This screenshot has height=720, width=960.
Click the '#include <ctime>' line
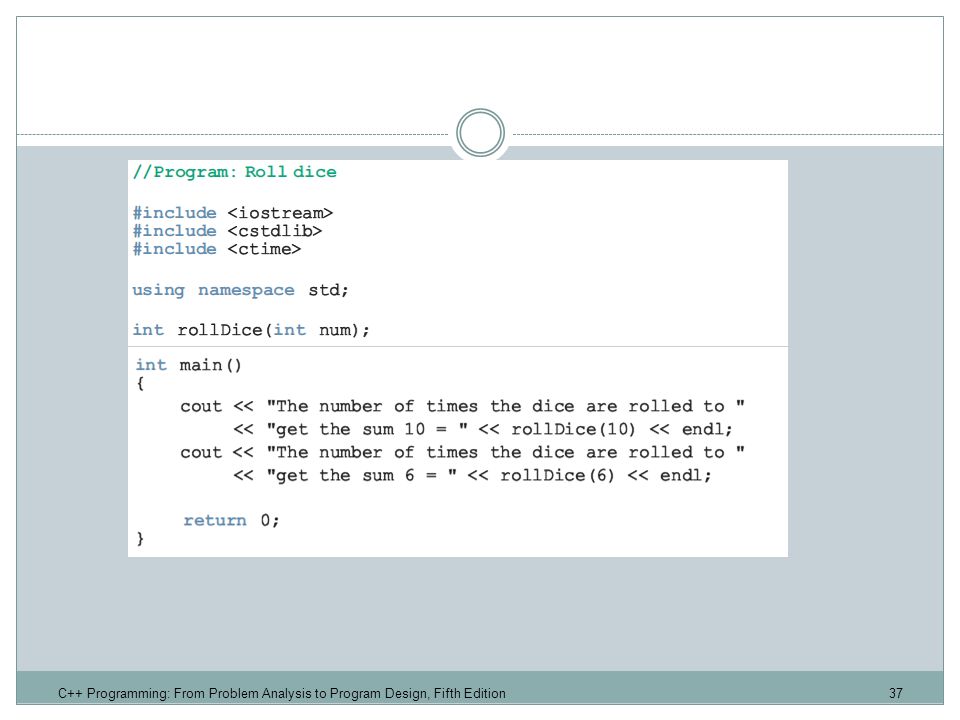click(217, 249)
